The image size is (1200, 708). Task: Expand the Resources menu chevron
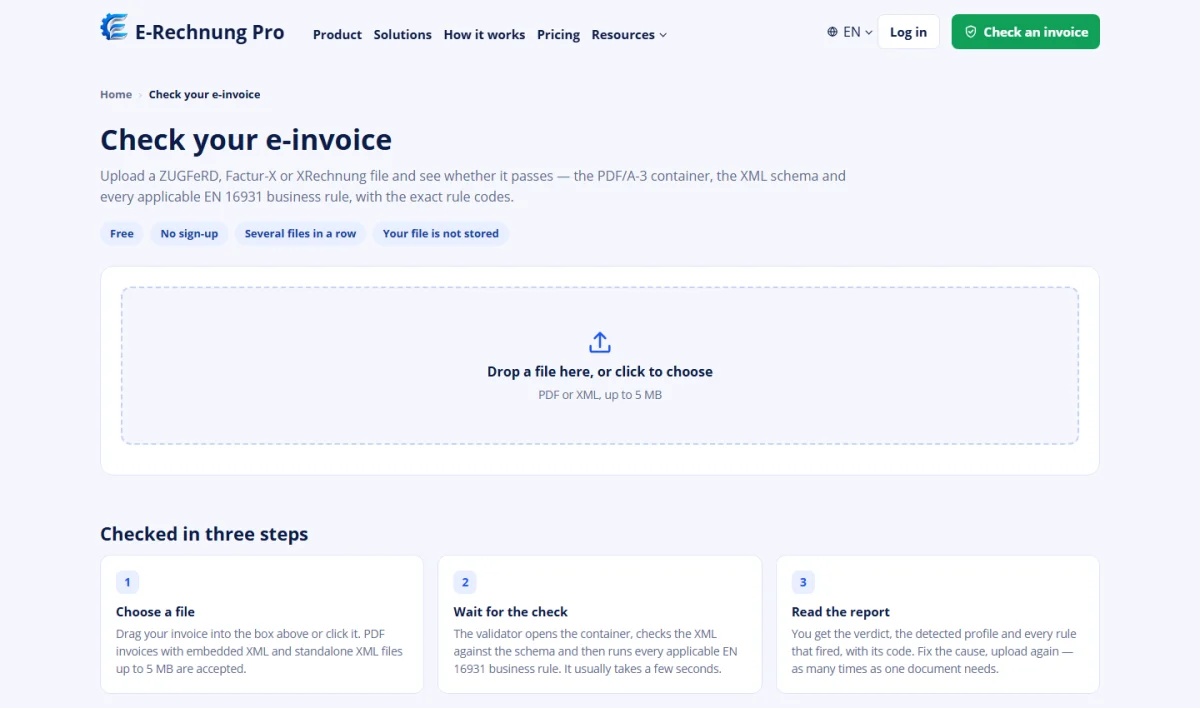coord(662,35)
